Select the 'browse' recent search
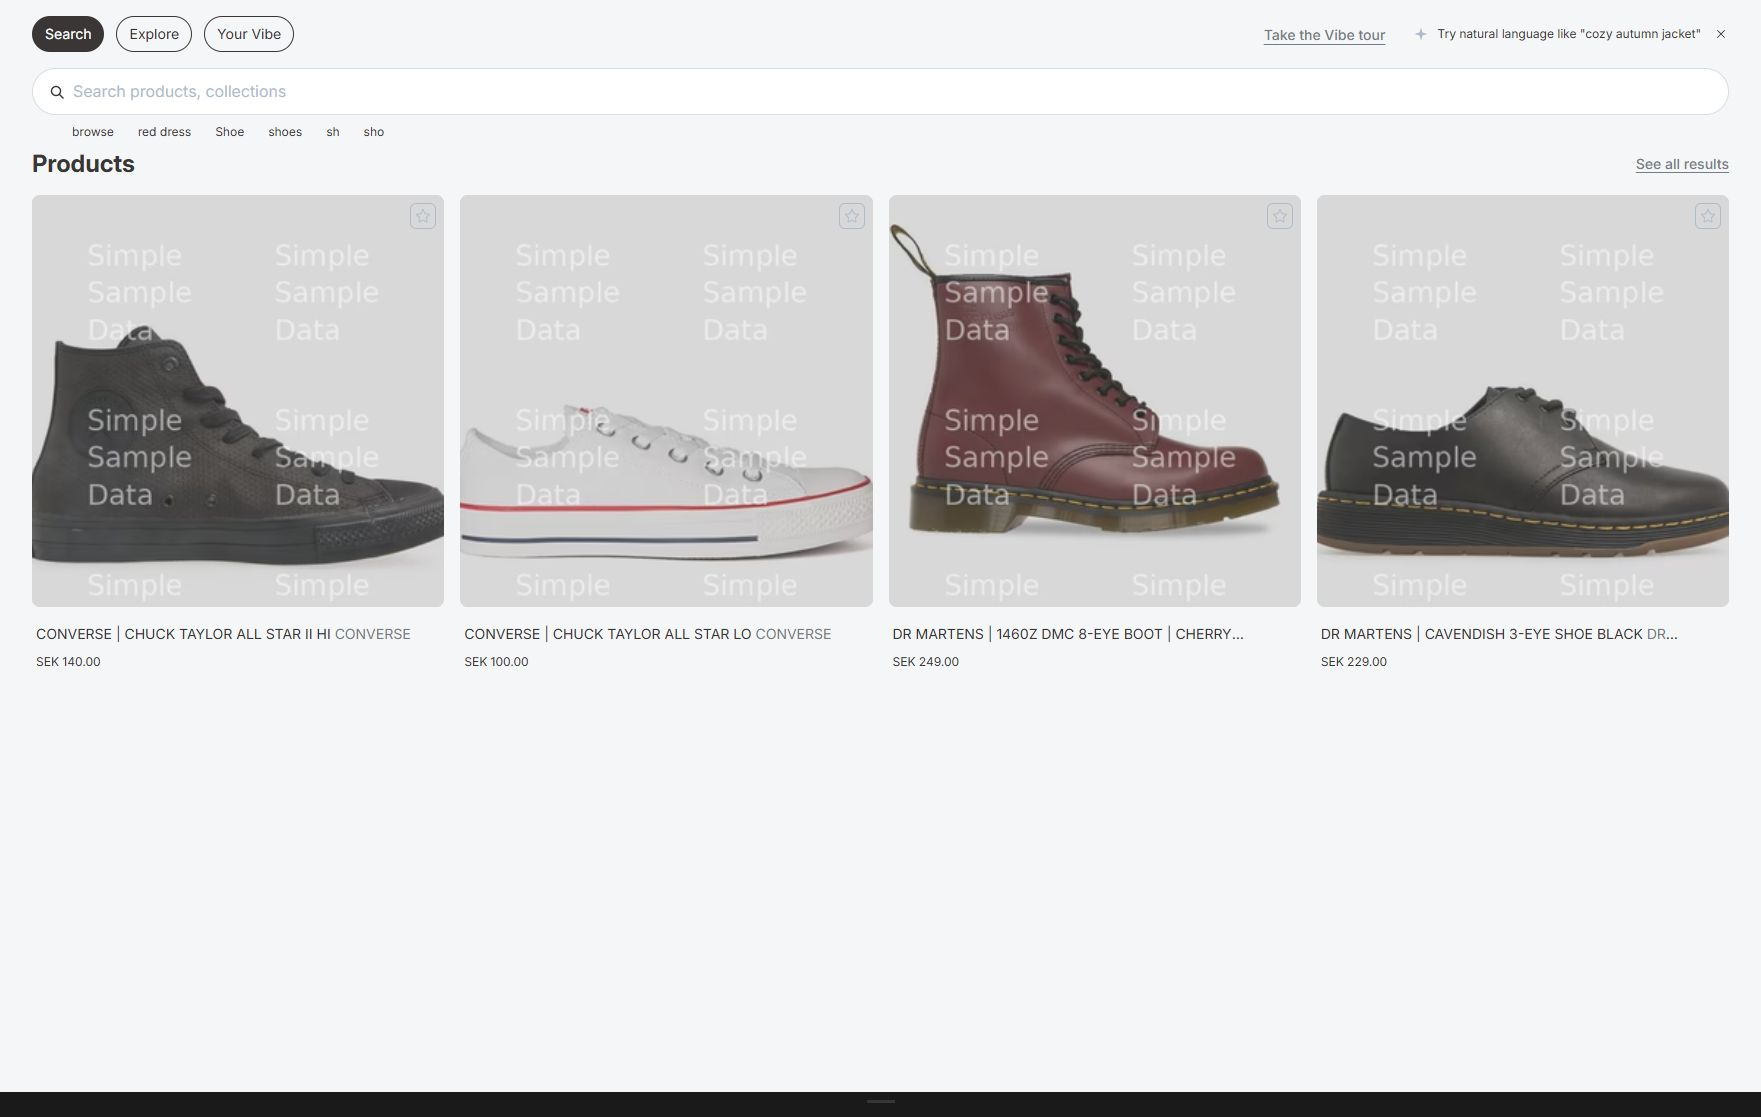 93,132
